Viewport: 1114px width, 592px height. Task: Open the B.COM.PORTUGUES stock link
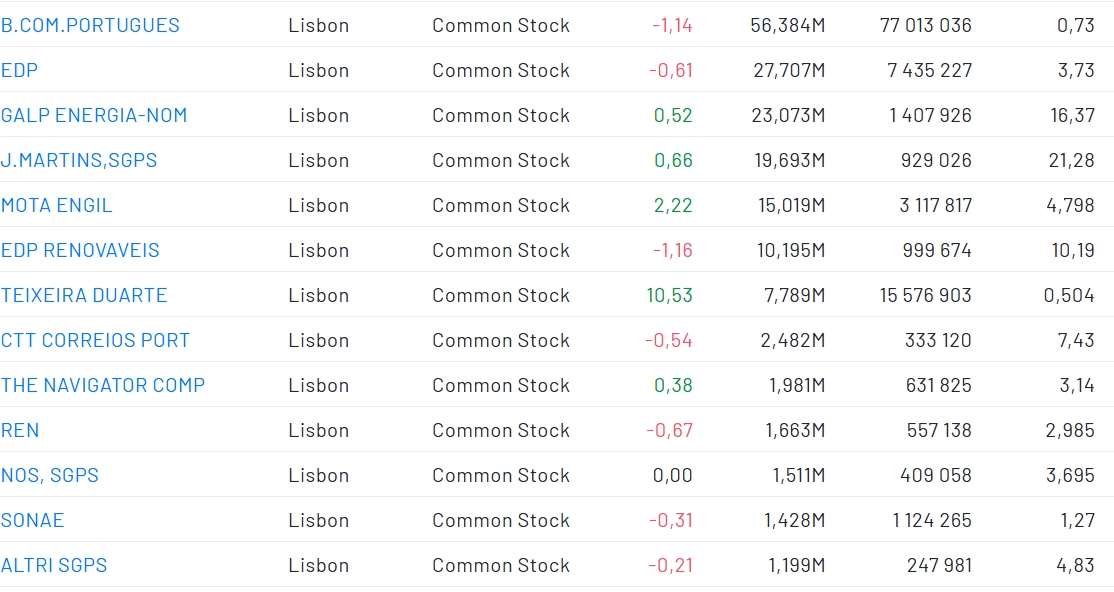90,25
